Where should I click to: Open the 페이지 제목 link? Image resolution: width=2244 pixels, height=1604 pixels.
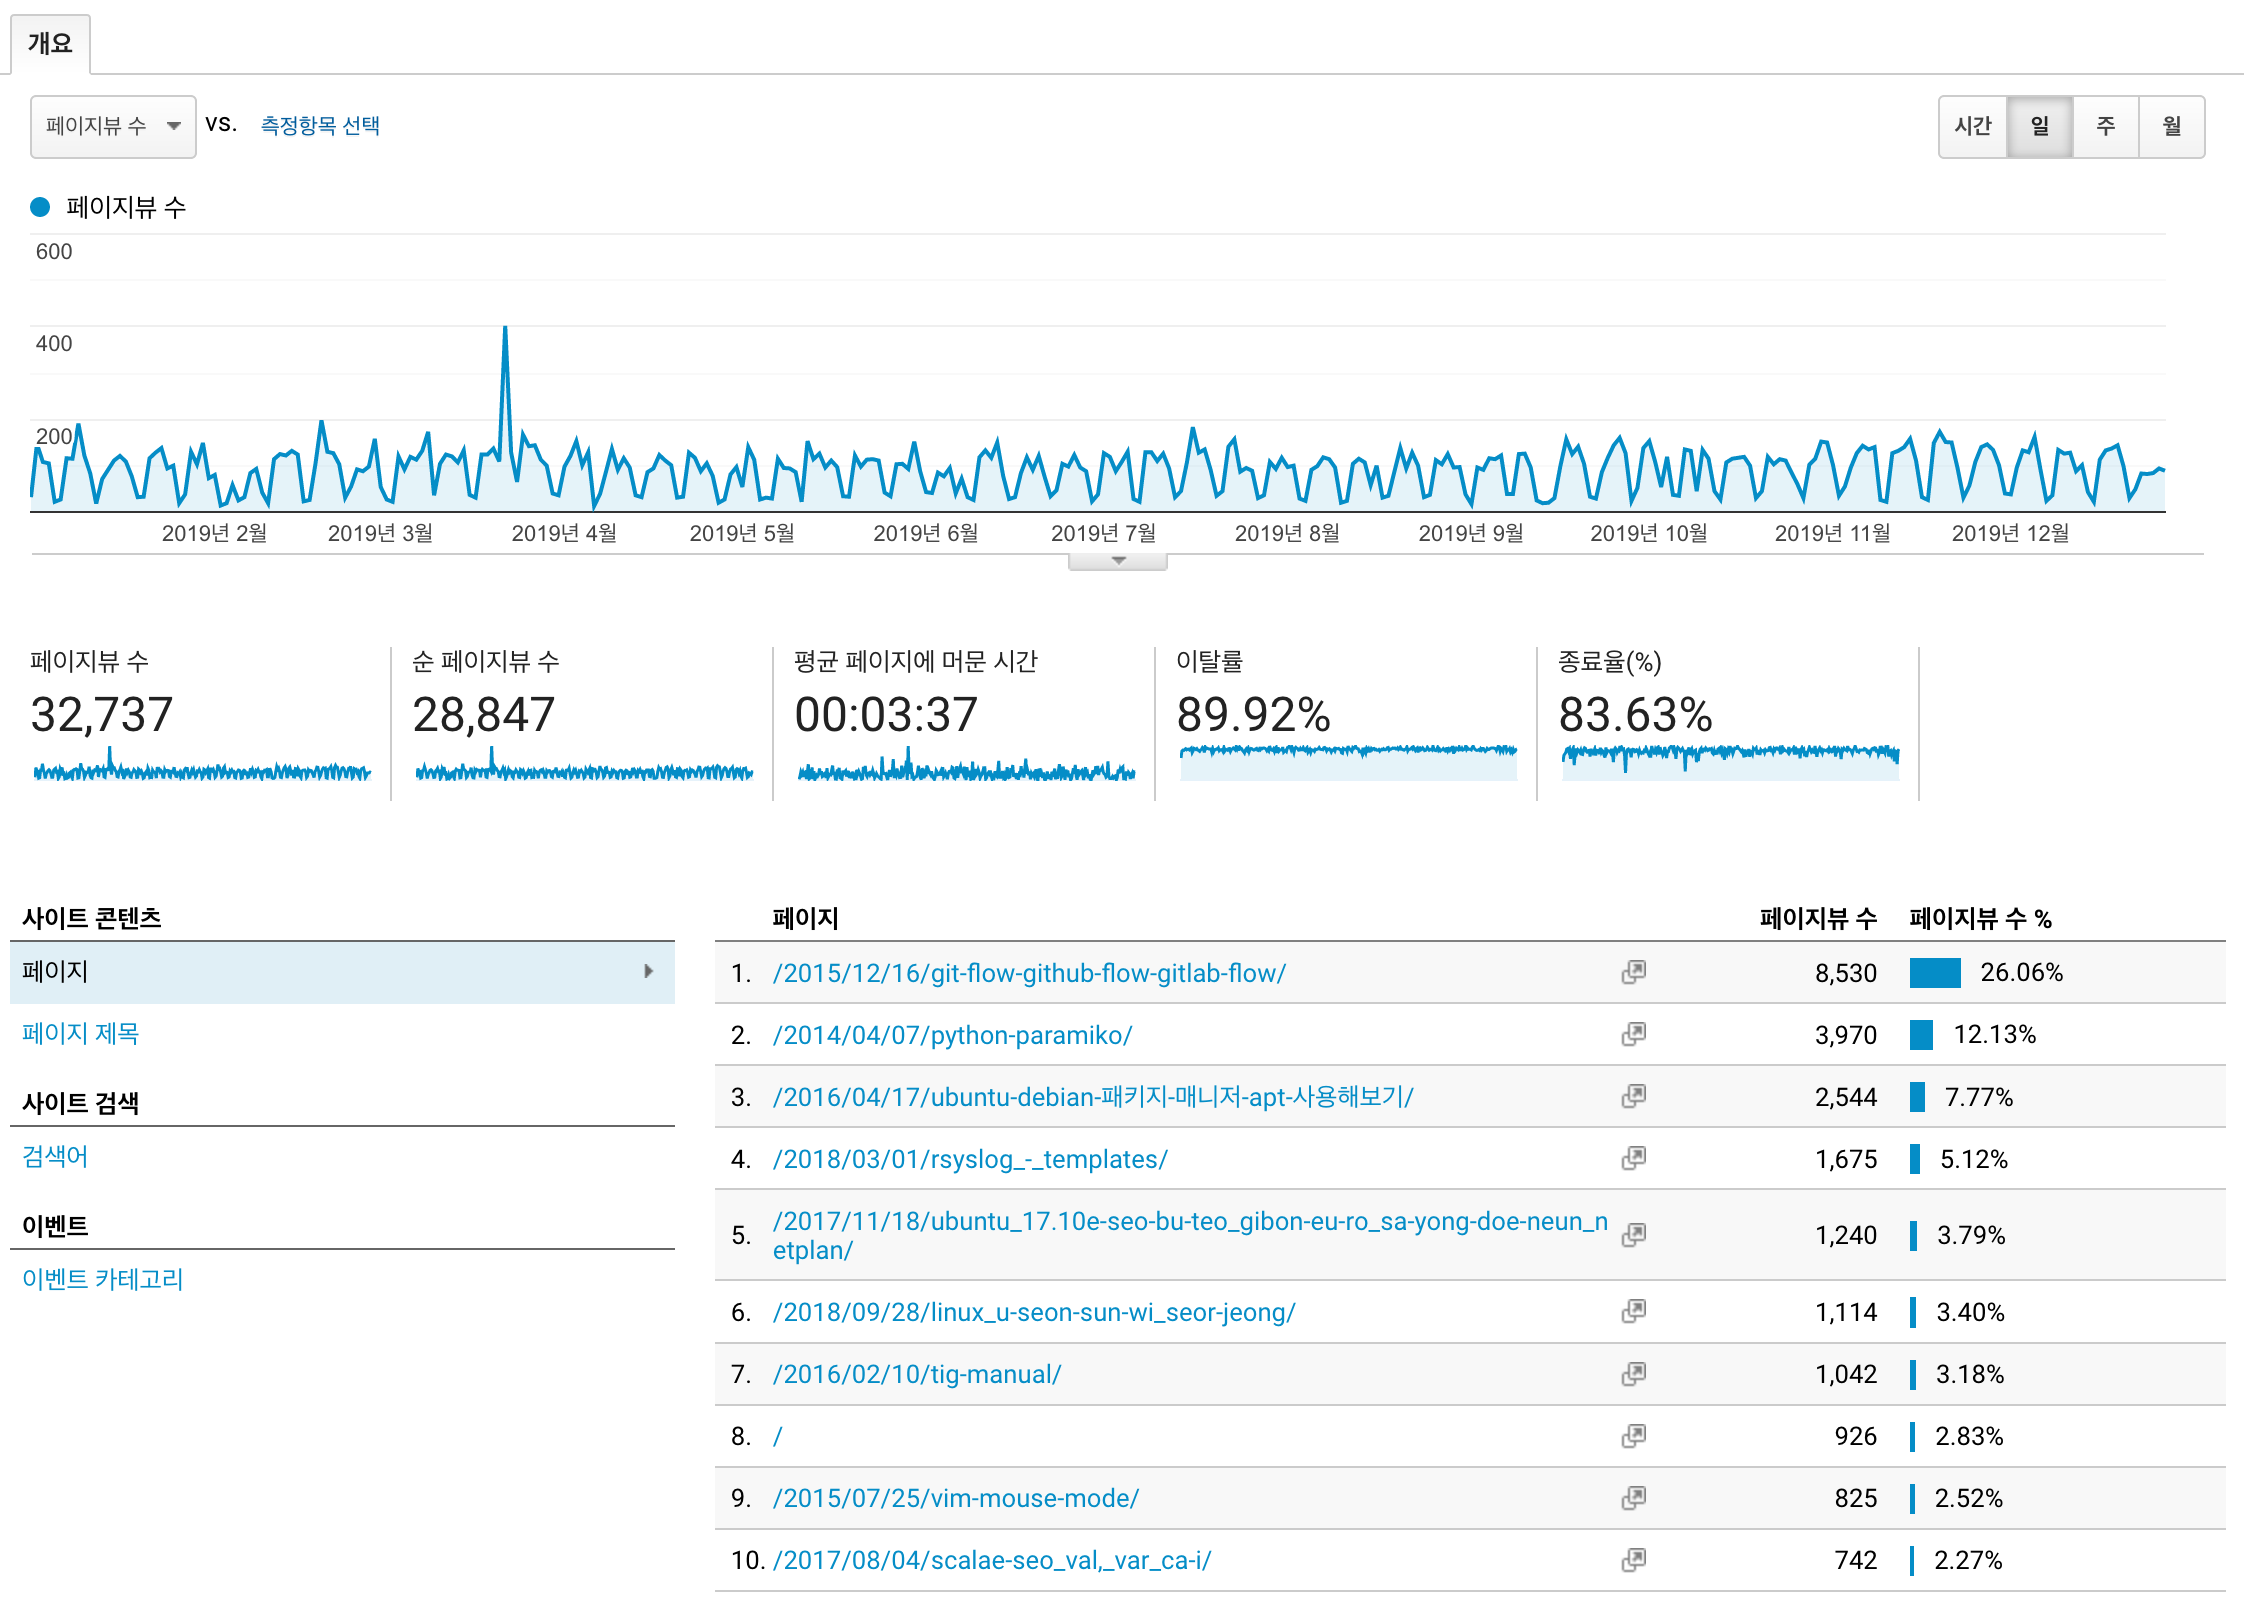80,1033
